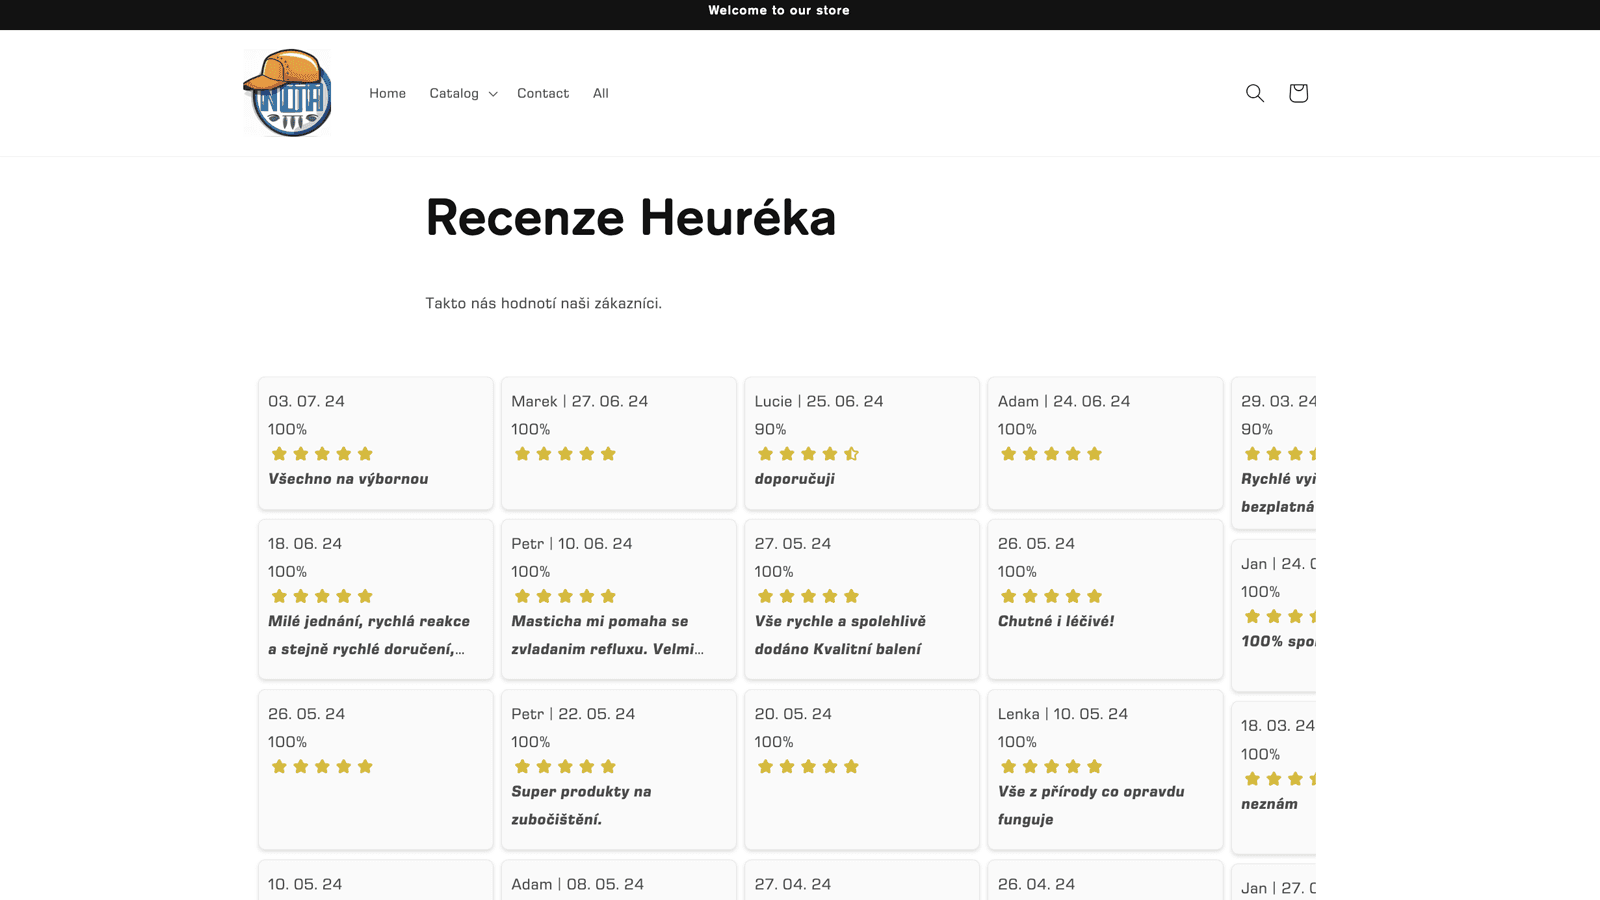The width and height of the screenshot is (1600, 900).
Task: Expand the Catalog dropdown menu
Action: (454, 93)
